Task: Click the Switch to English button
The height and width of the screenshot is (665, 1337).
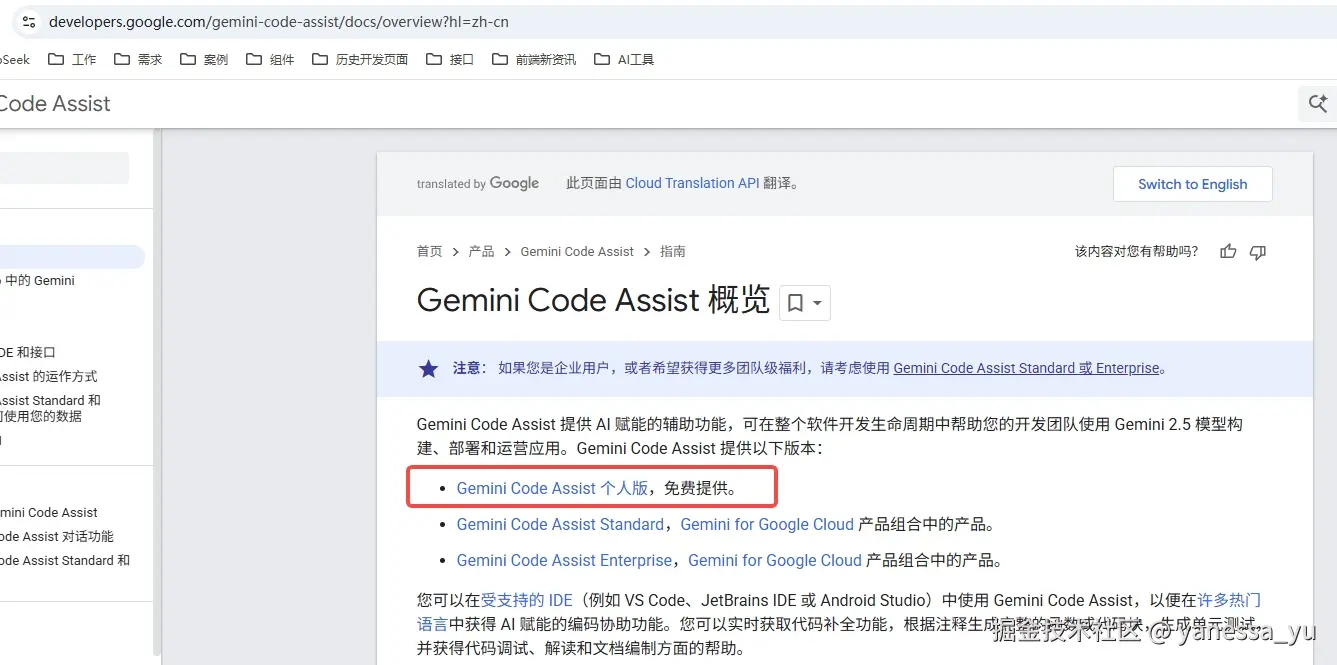Action: [1192, 184]
